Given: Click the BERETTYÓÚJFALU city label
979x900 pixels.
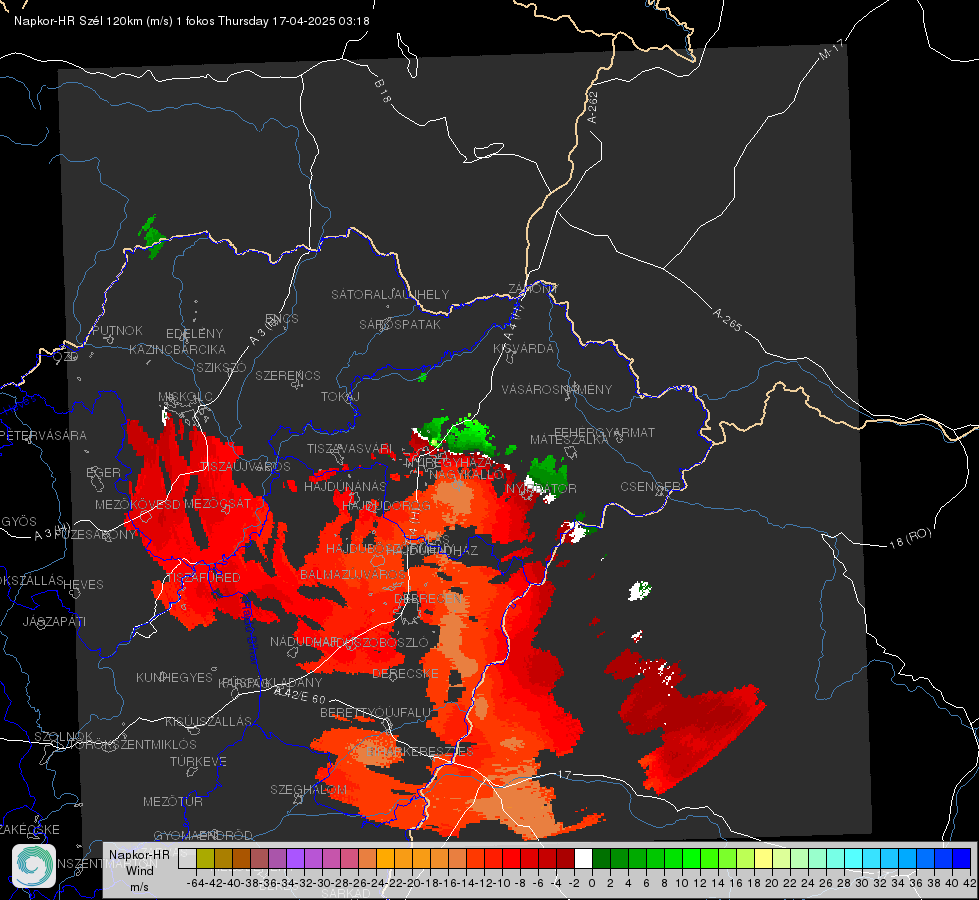Looking at the screenshot, I should (375, 713).
